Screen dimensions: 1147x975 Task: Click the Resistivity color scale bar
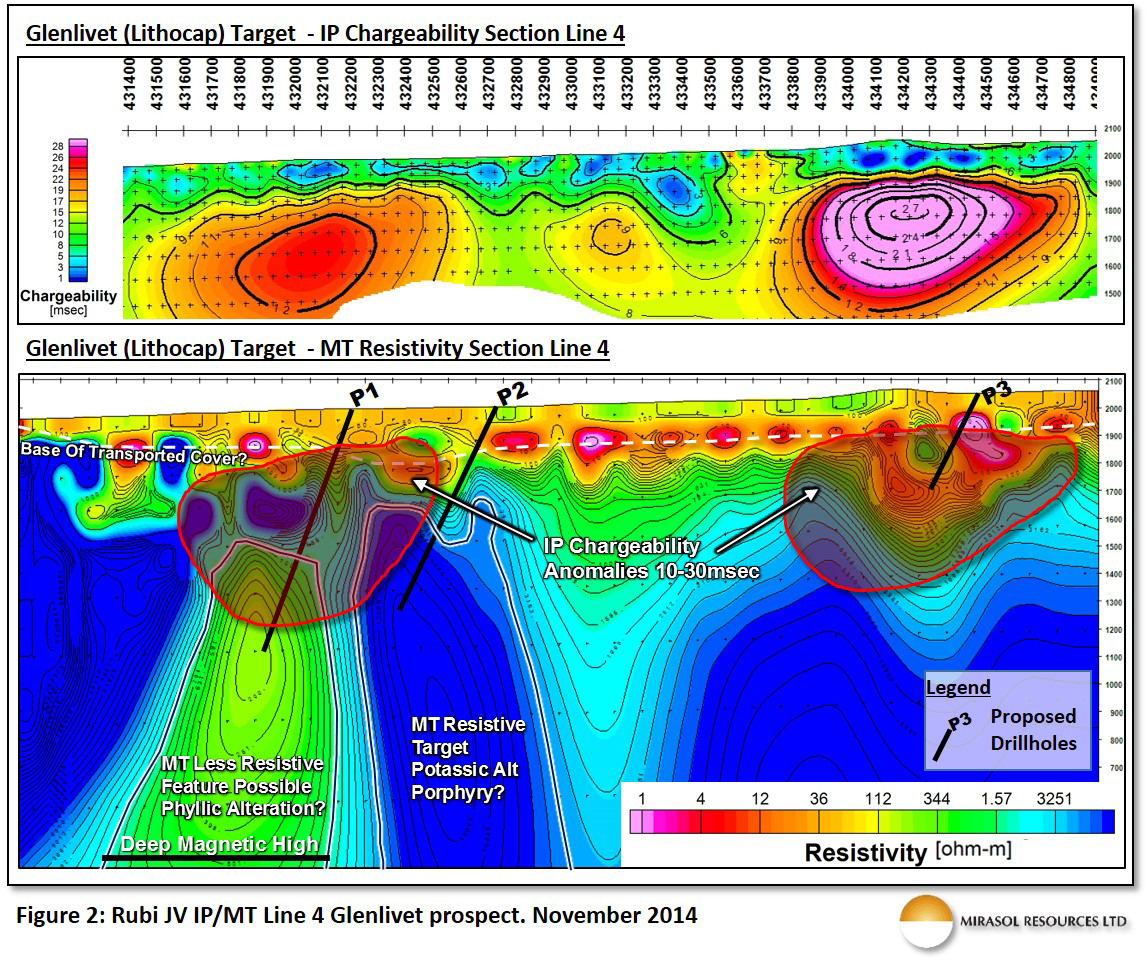click(871, 821)
